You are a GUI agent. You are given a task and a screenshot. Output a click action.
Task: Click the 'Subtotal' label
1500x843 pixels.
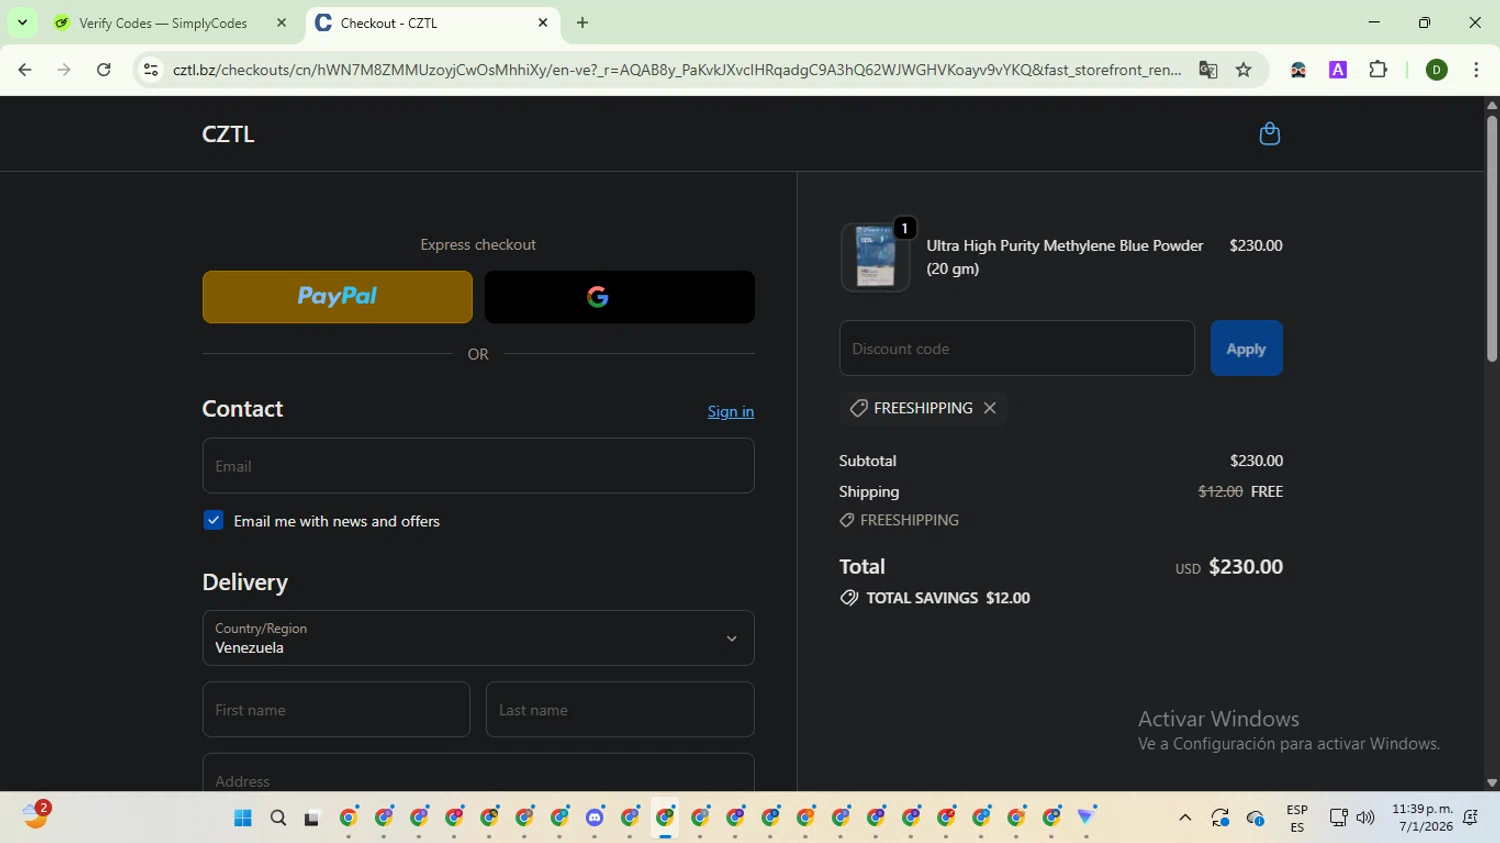pos(868,461)
